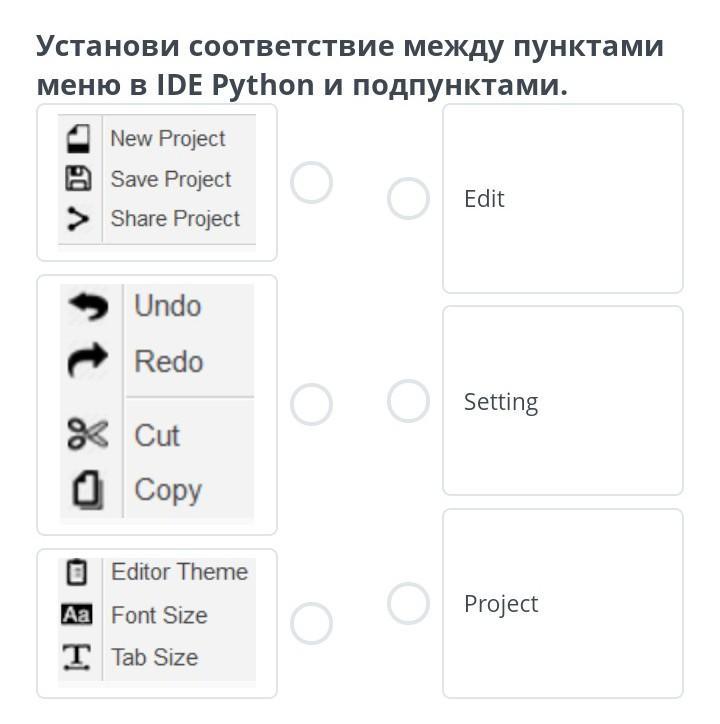Click the Share Project icon

click(78, 219)
